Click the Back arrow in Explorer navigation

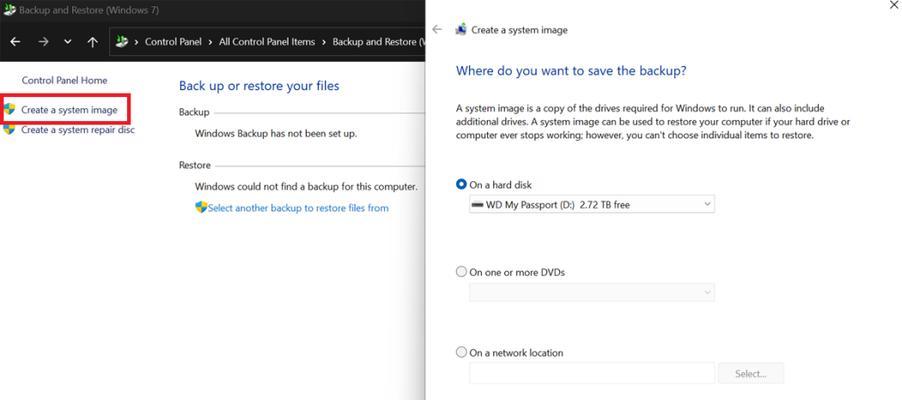point(16,42)
